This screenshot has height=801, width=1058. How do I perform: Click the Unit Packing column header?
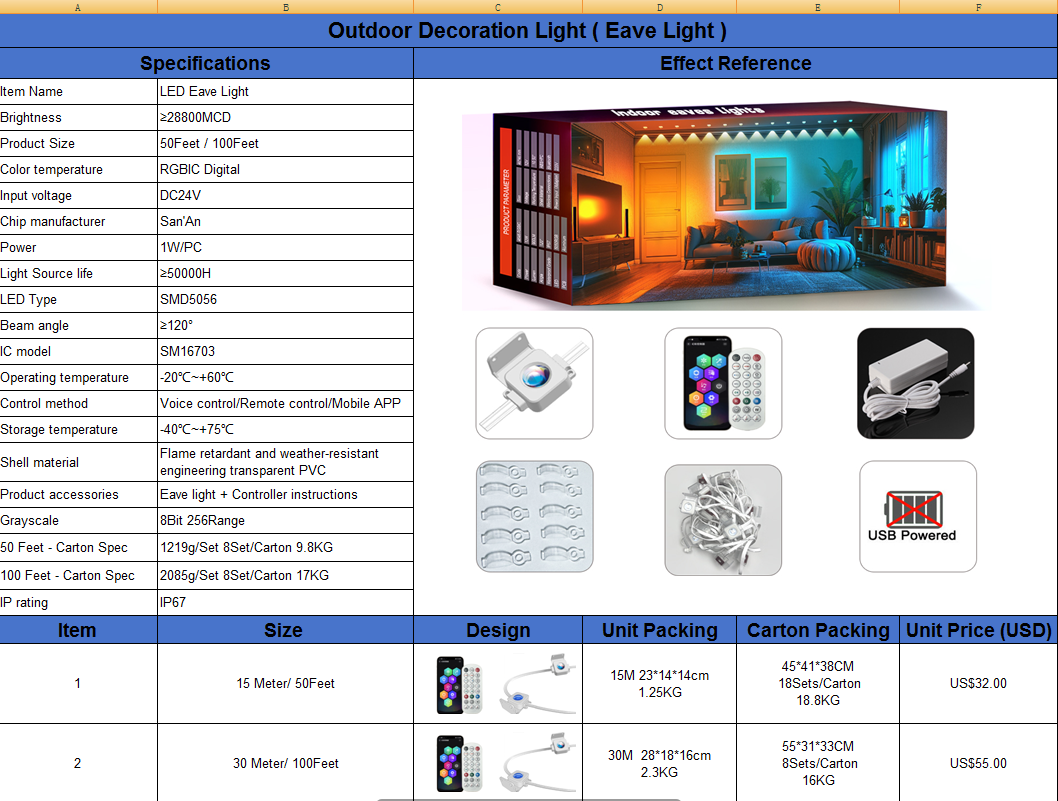659,630
